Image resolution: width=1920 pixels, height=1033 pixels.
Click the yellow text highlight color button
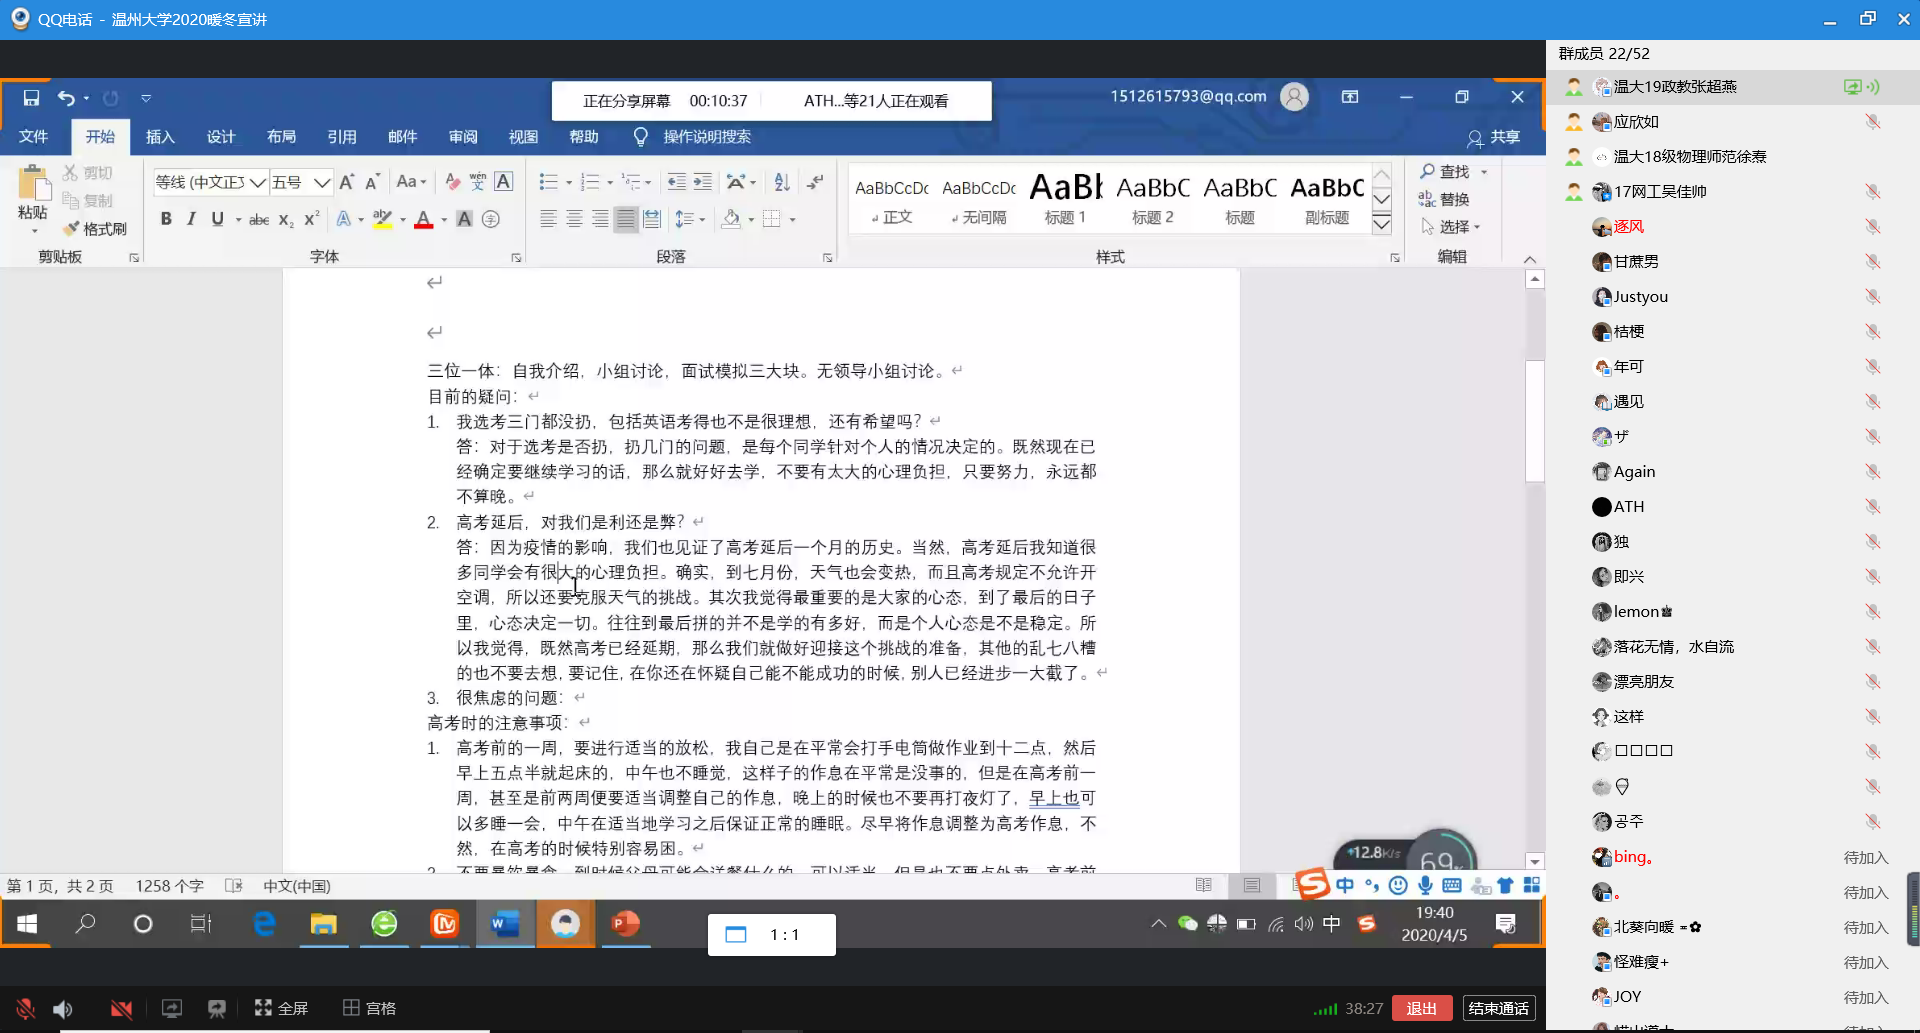click(382, 219)
